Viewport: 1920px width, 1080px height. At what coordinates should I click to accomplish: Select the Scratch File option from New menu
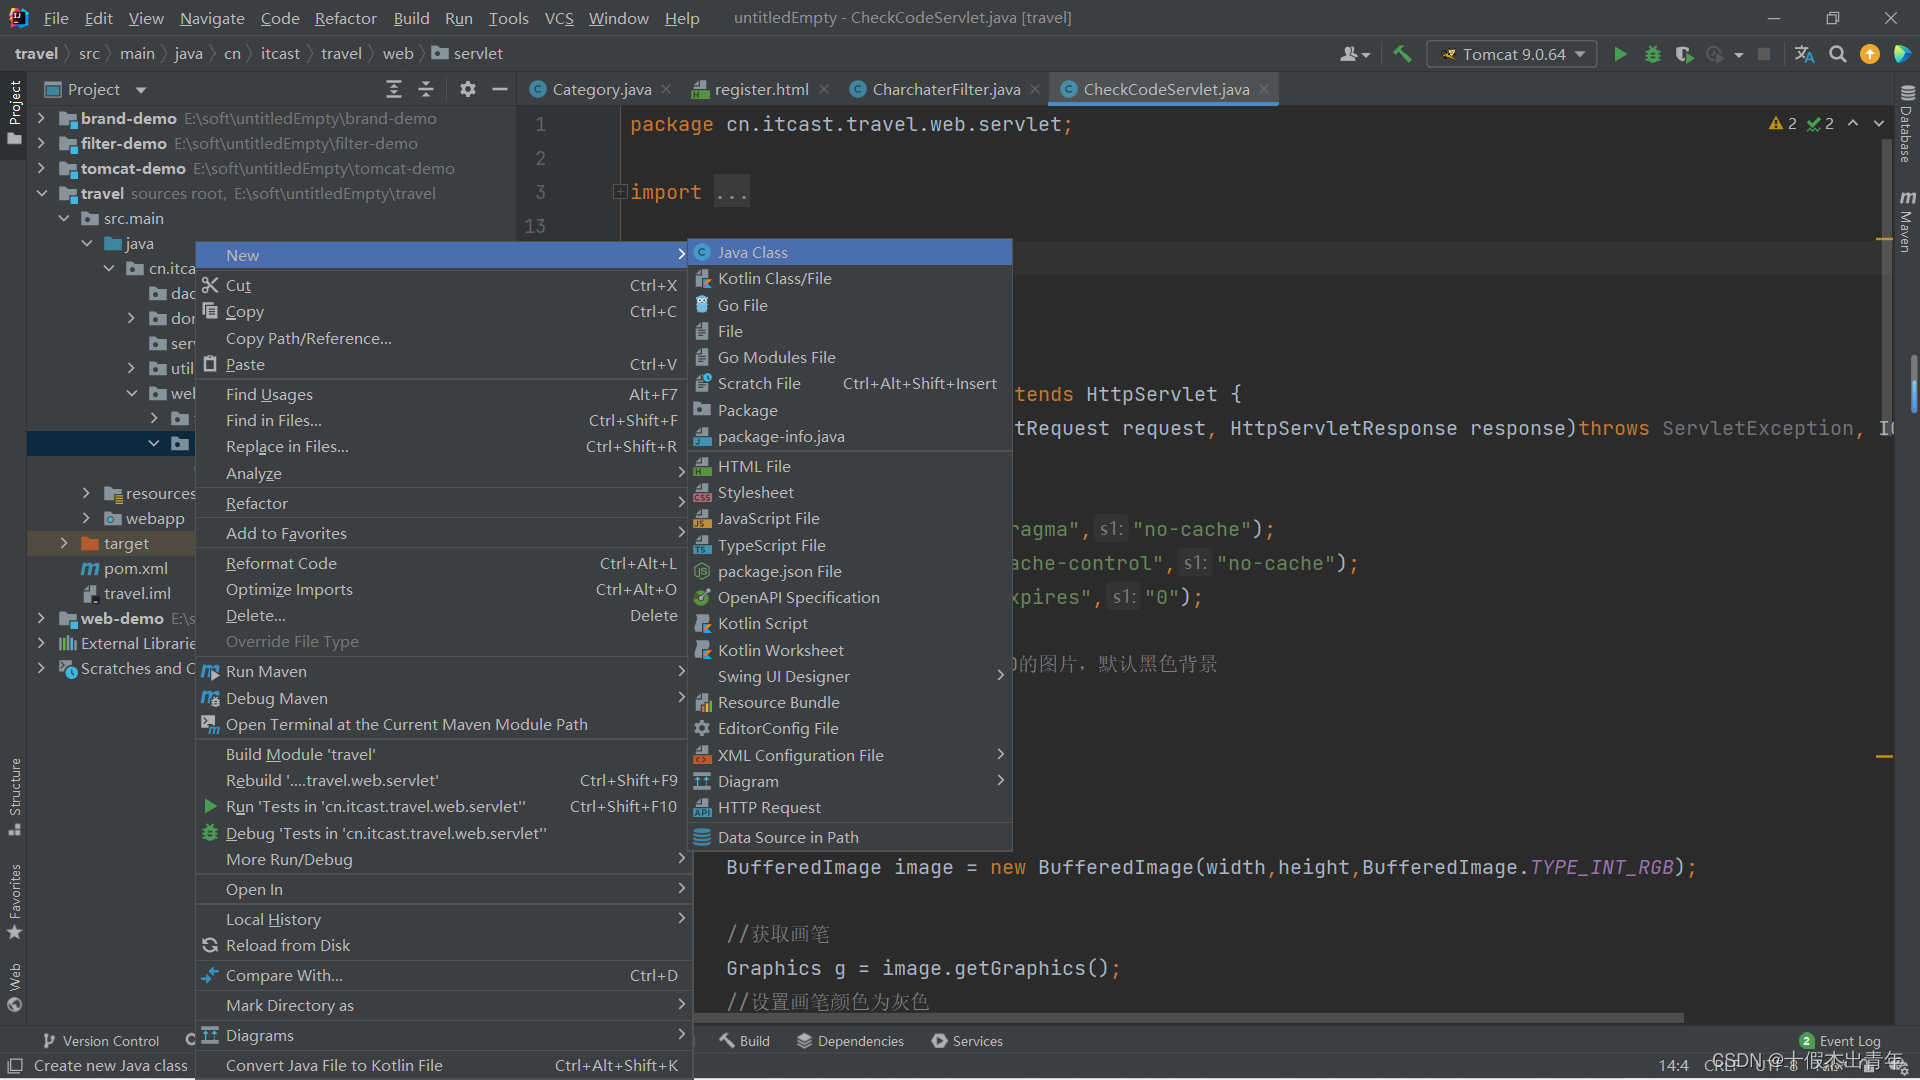[758, 384]
